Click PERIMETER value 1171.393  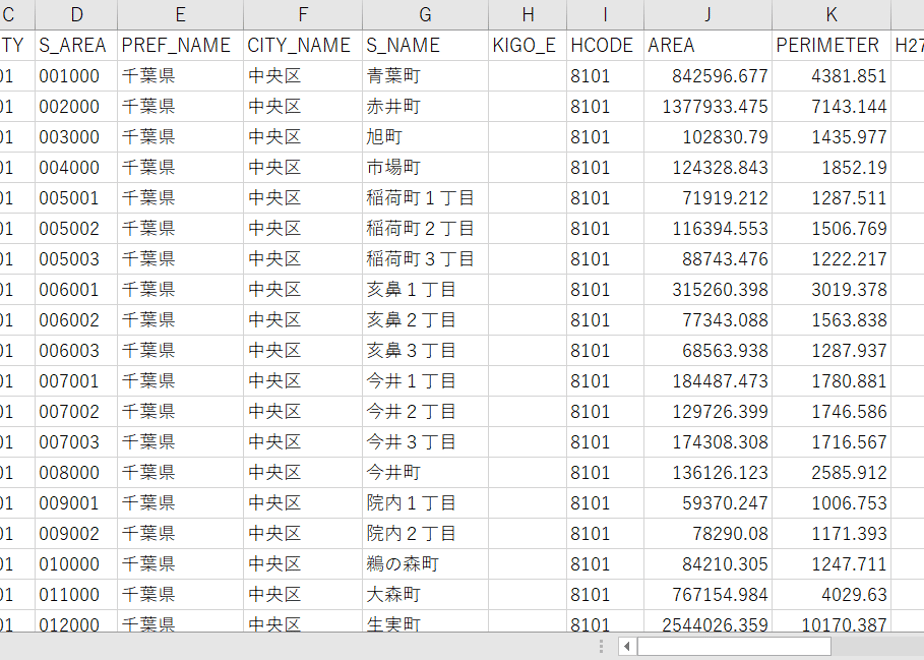[831, 534]
